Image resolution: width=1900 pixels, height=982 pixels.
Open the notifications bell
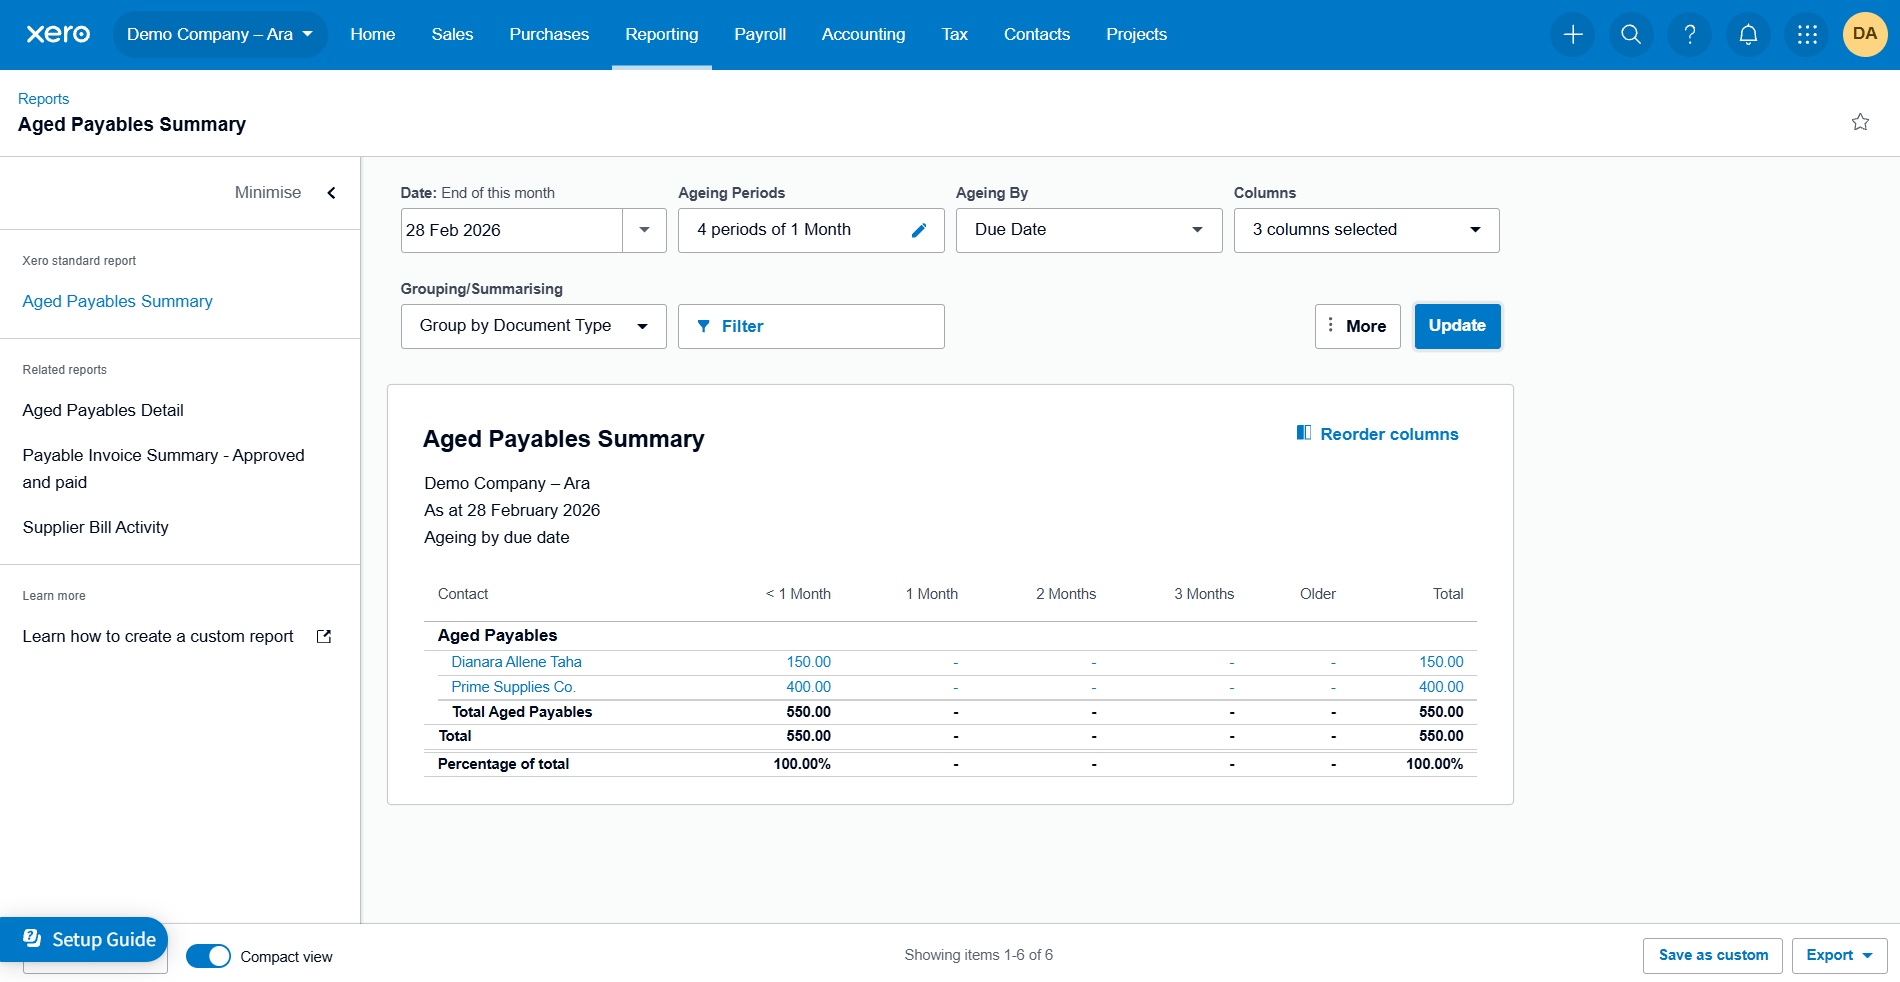[1748, 35]
